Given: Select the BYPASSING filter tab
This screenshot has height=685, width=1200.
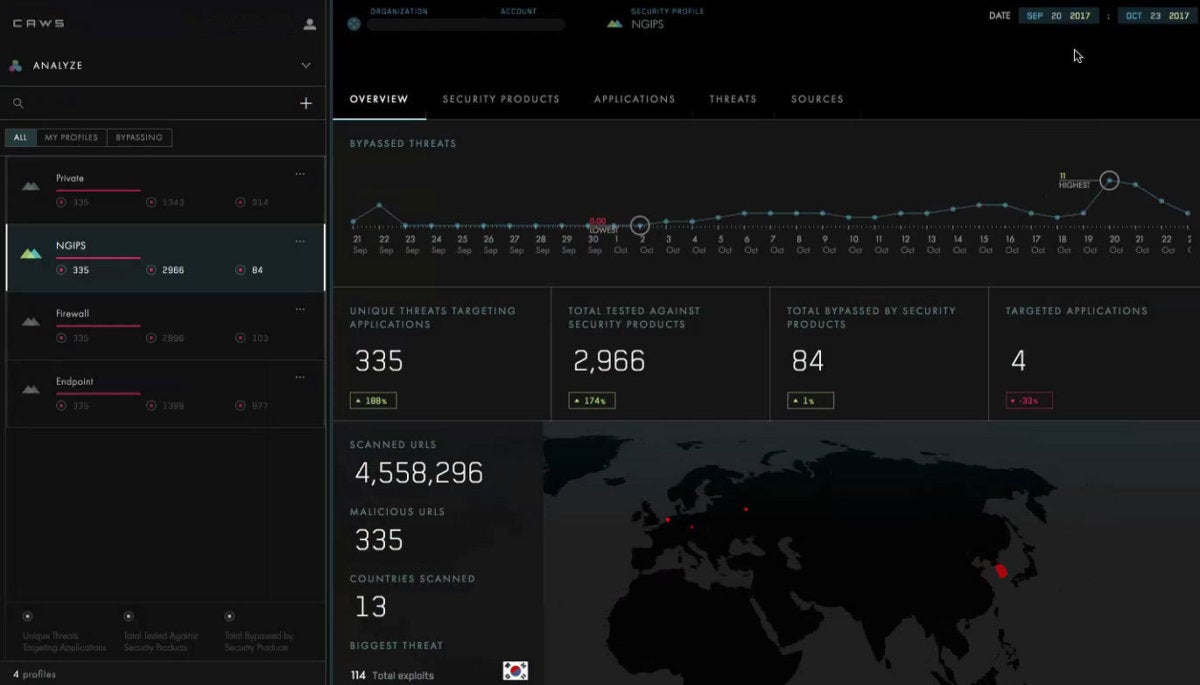Looking at the screenshot, I should tap(139, 138).
